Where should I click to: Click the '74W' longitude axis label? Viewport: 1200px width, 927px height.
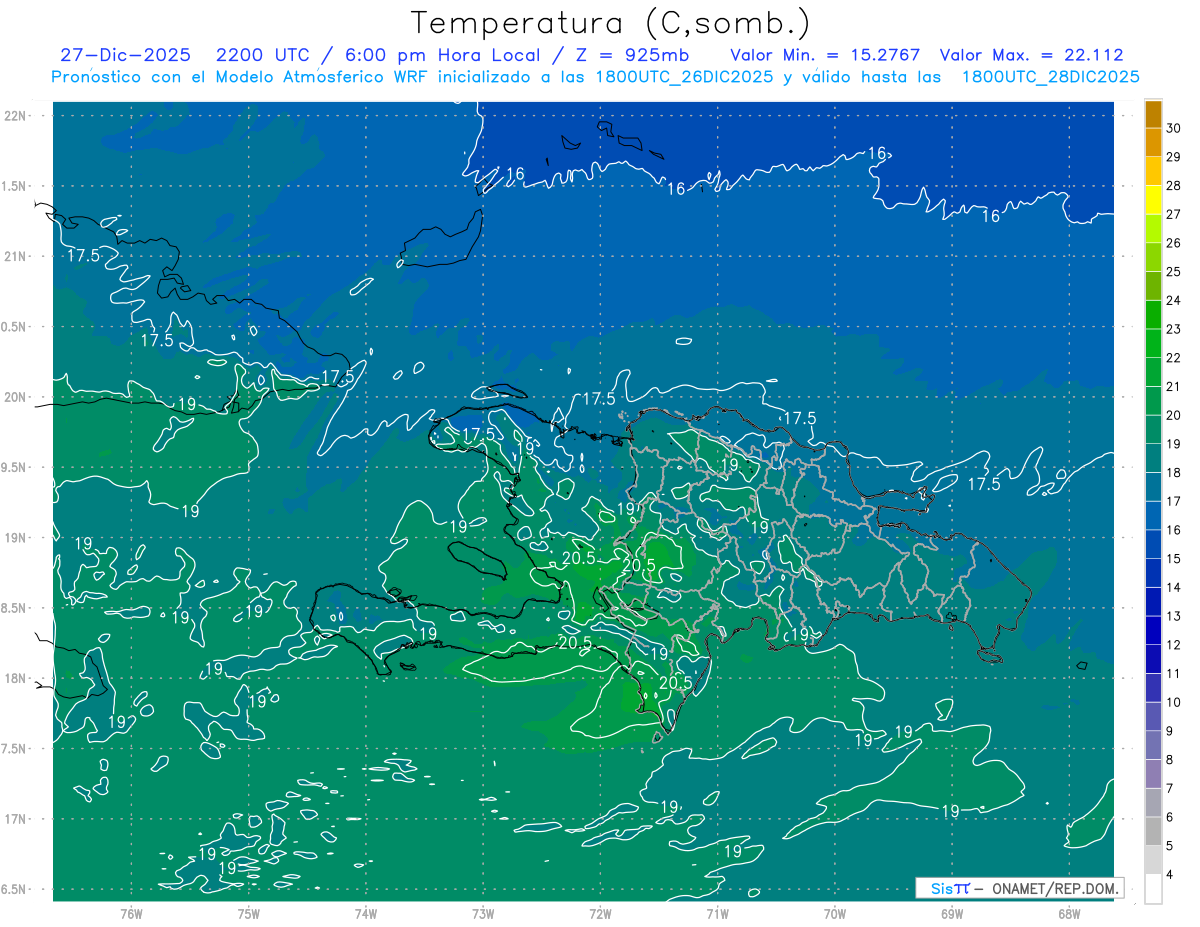[x=366, y=913]
